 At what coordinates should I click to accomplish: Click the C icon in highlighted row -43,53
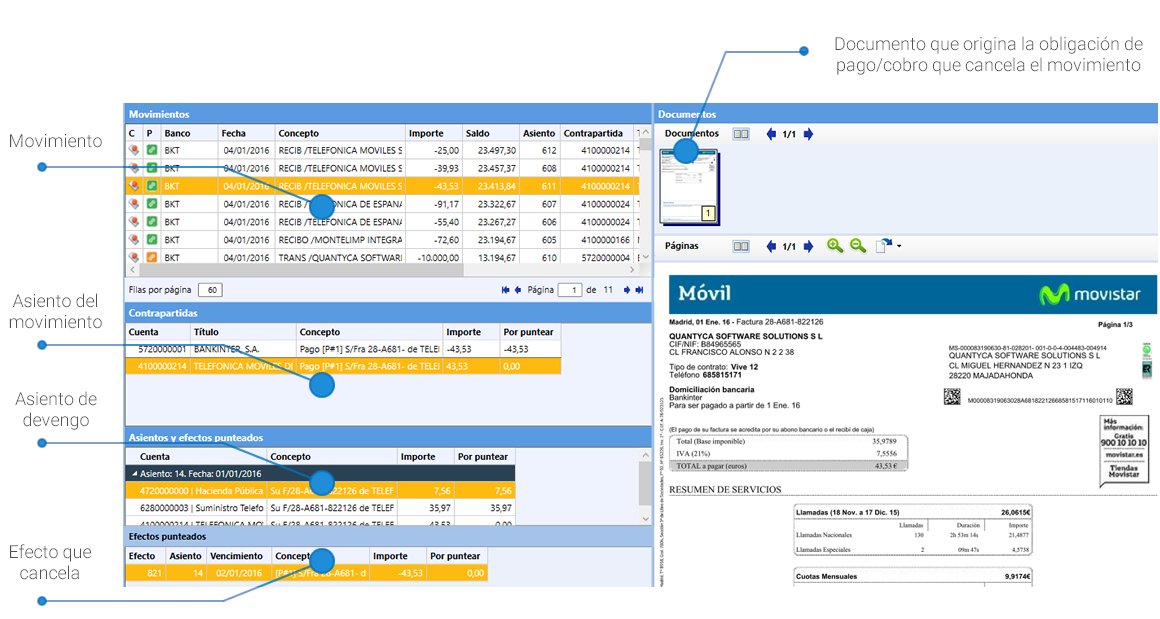[134, 186]
